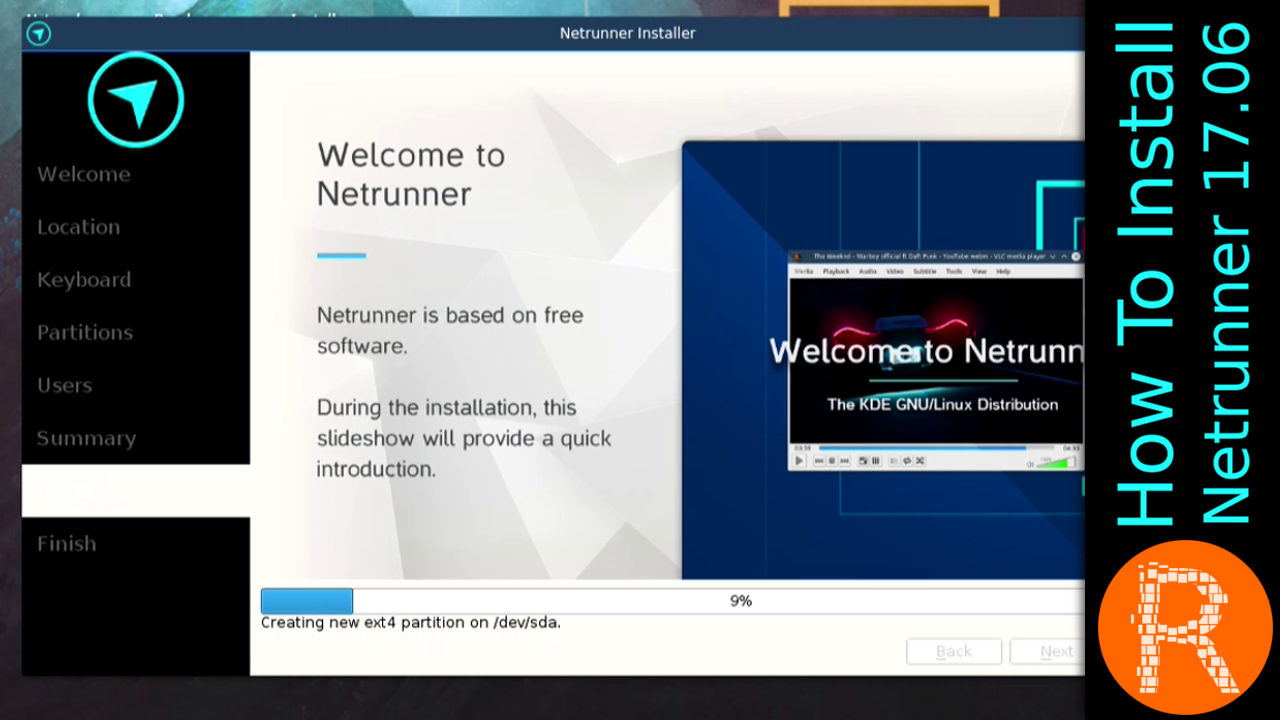Click the "Welcome to Netrunner" slideshow heading

(411, 174)
